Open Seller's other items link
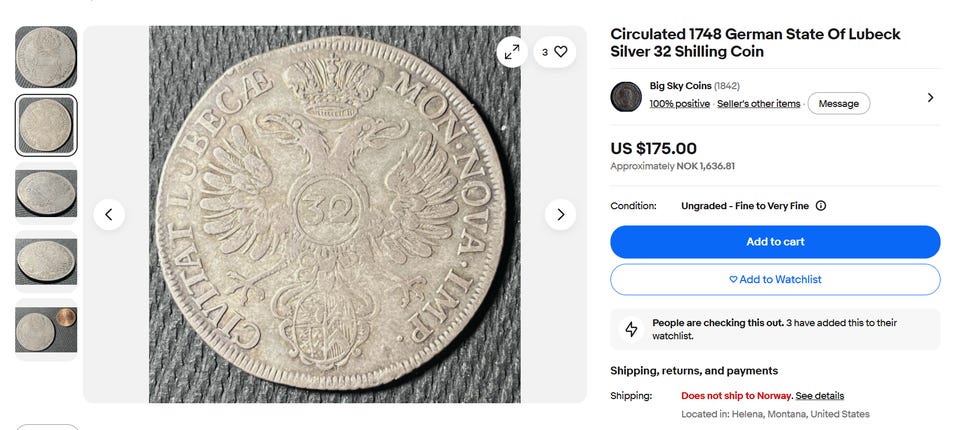This screenshot has height=430, width=960. pyautogui.click(x=759, y=104)
